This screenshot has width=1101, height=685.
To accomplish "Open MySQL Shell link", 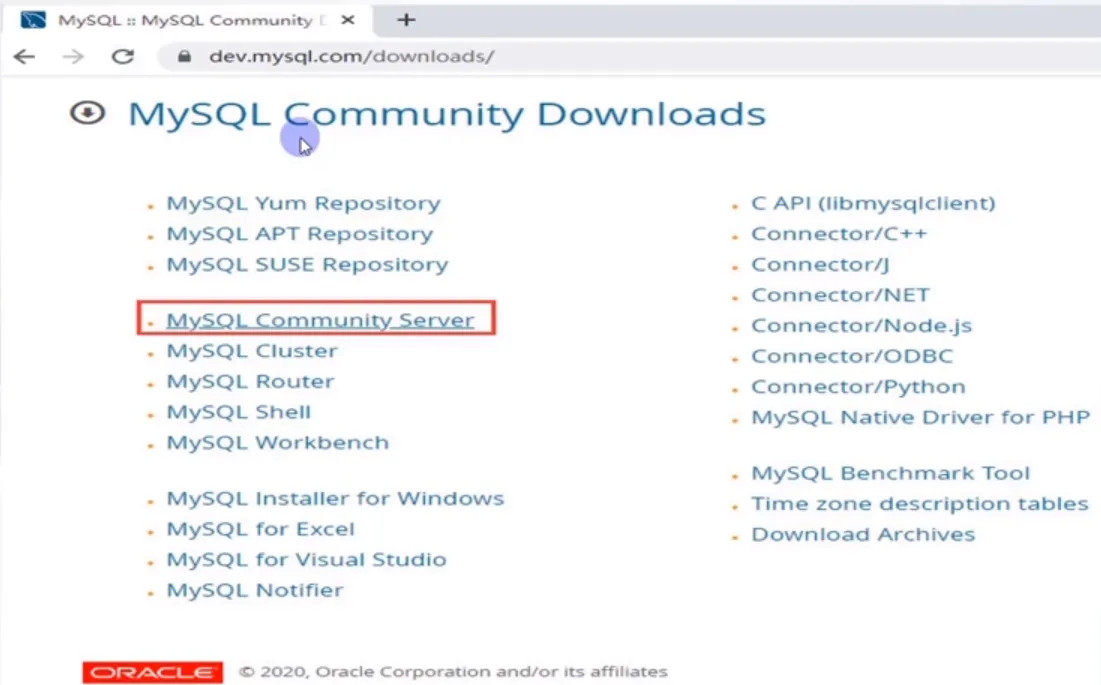I will click(x=239, y=412).
